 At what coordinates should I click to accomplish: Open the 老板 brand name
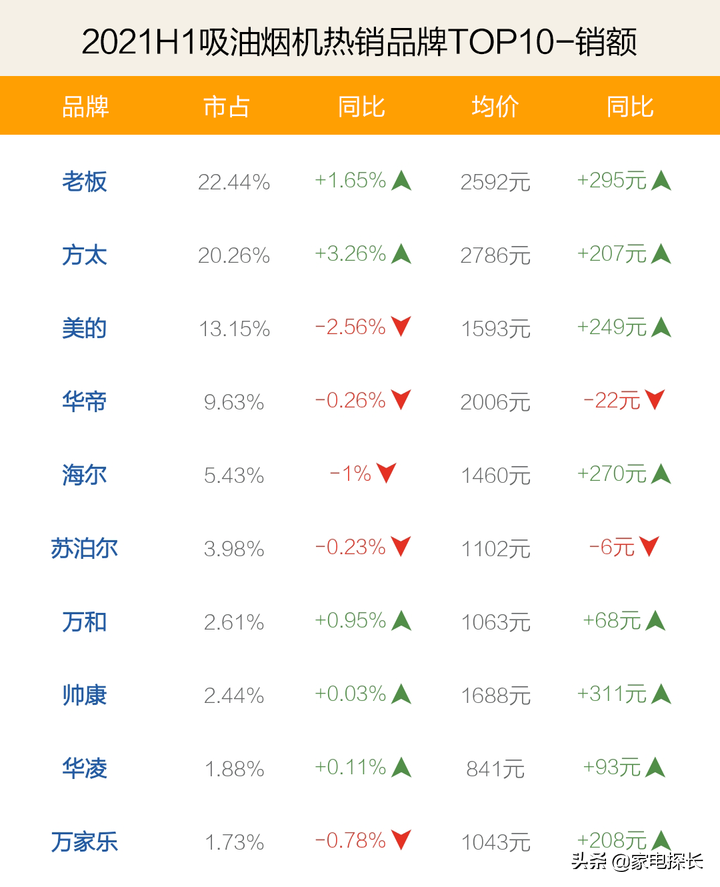point(84,182)
